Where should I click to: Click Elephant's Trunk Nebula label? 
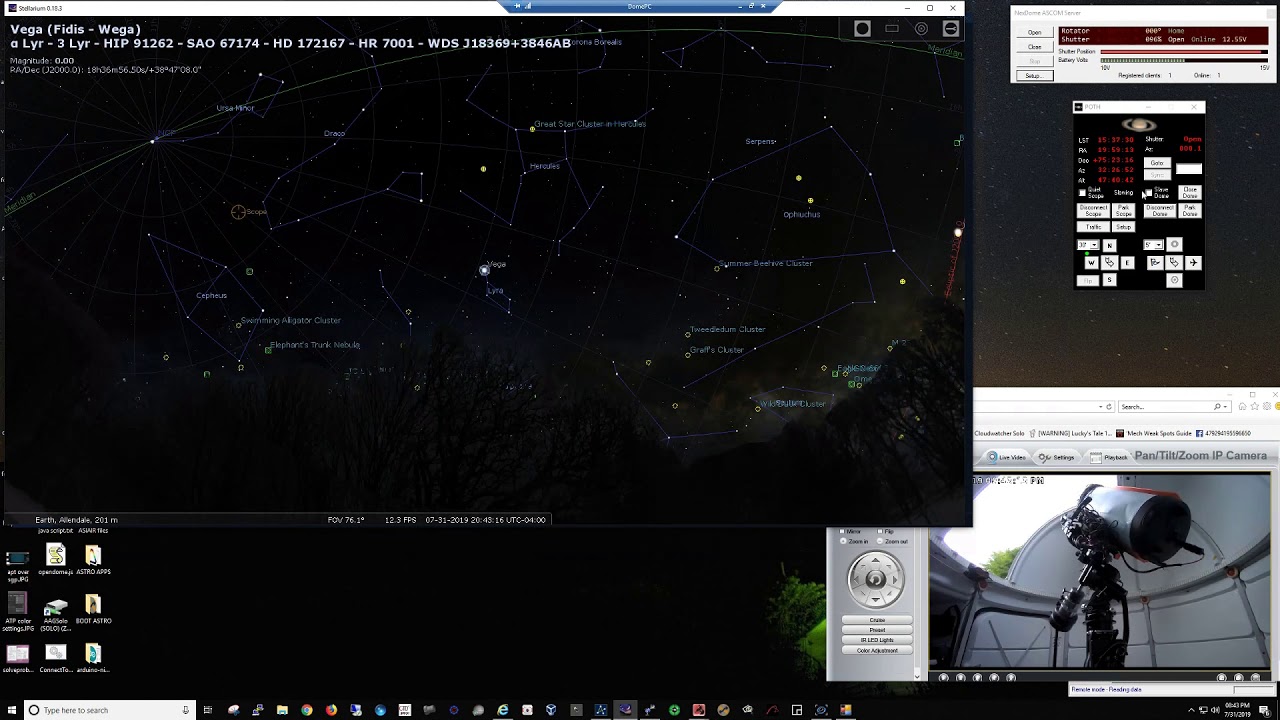(315, 345)
